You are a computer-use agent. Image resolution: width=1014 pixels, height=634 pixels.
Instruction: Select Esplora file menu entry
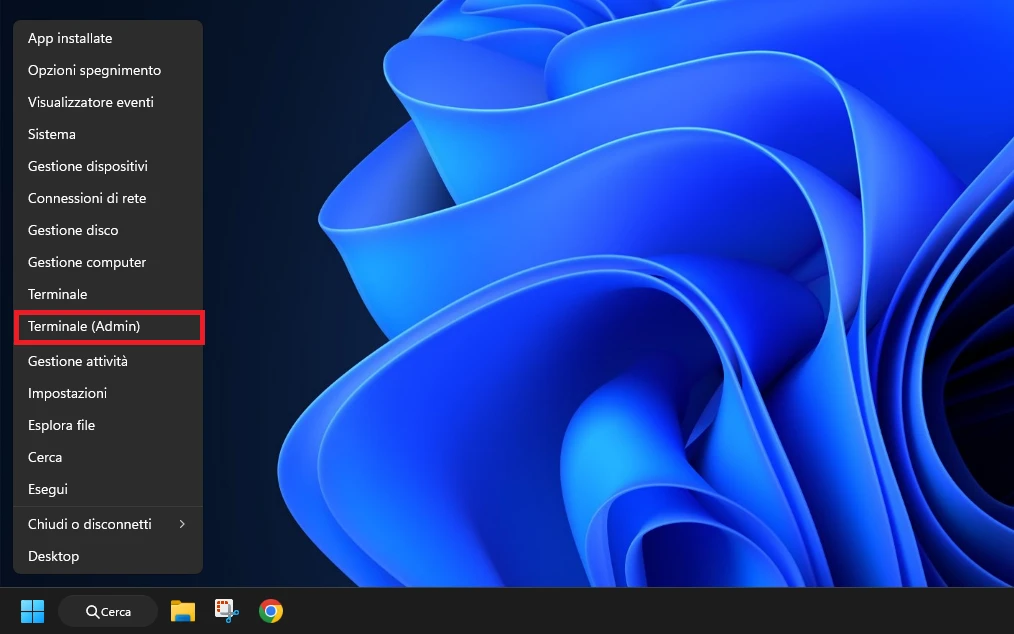[x=108, y=425]
